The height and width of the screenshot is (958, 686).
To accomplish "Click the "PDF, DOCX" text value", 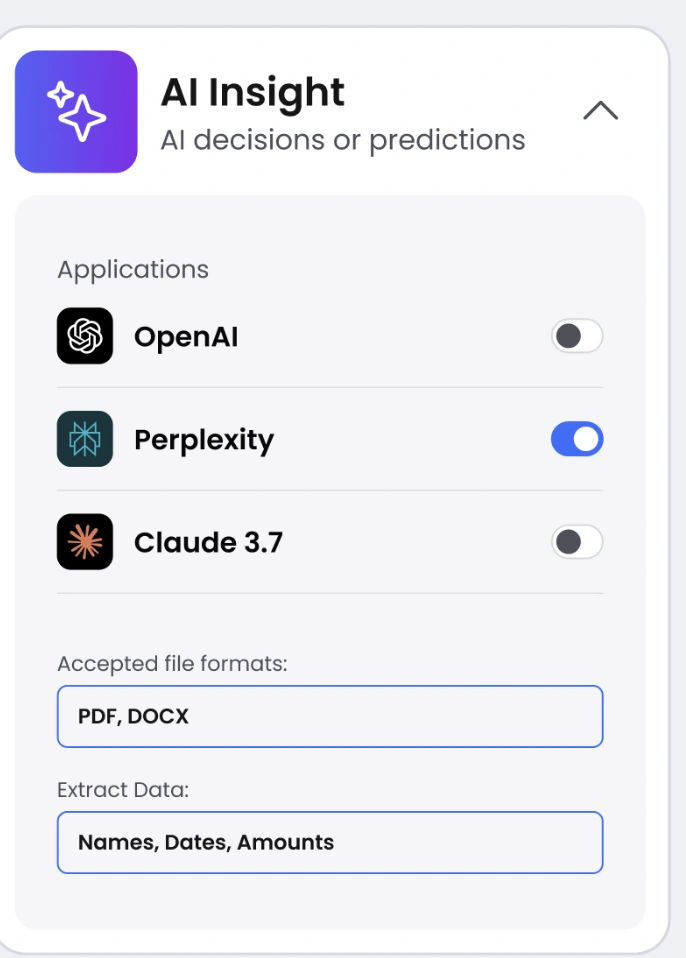I will [x=133, y=717].
